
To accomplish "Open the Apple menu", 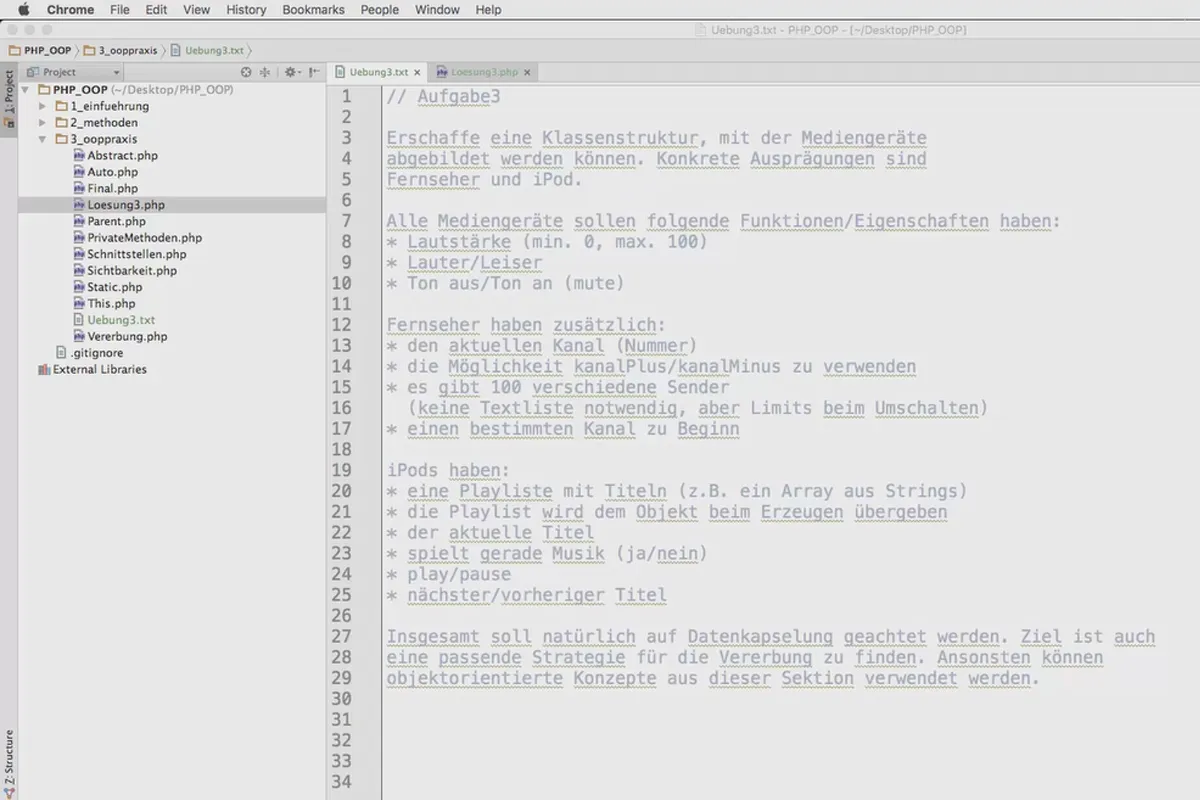I will pyautogui.click(x=23, y=10).
